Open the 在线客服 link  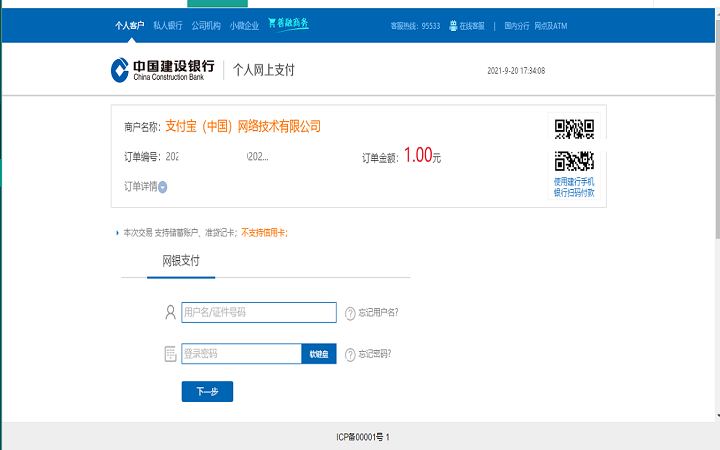tap(472, 26)
